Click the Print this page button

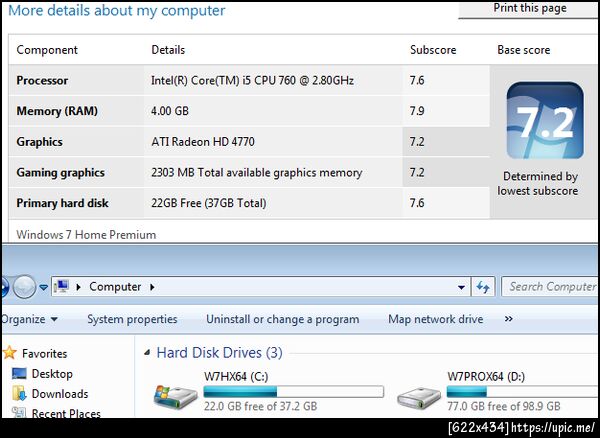pyautogui.click(x=529, y=8)
